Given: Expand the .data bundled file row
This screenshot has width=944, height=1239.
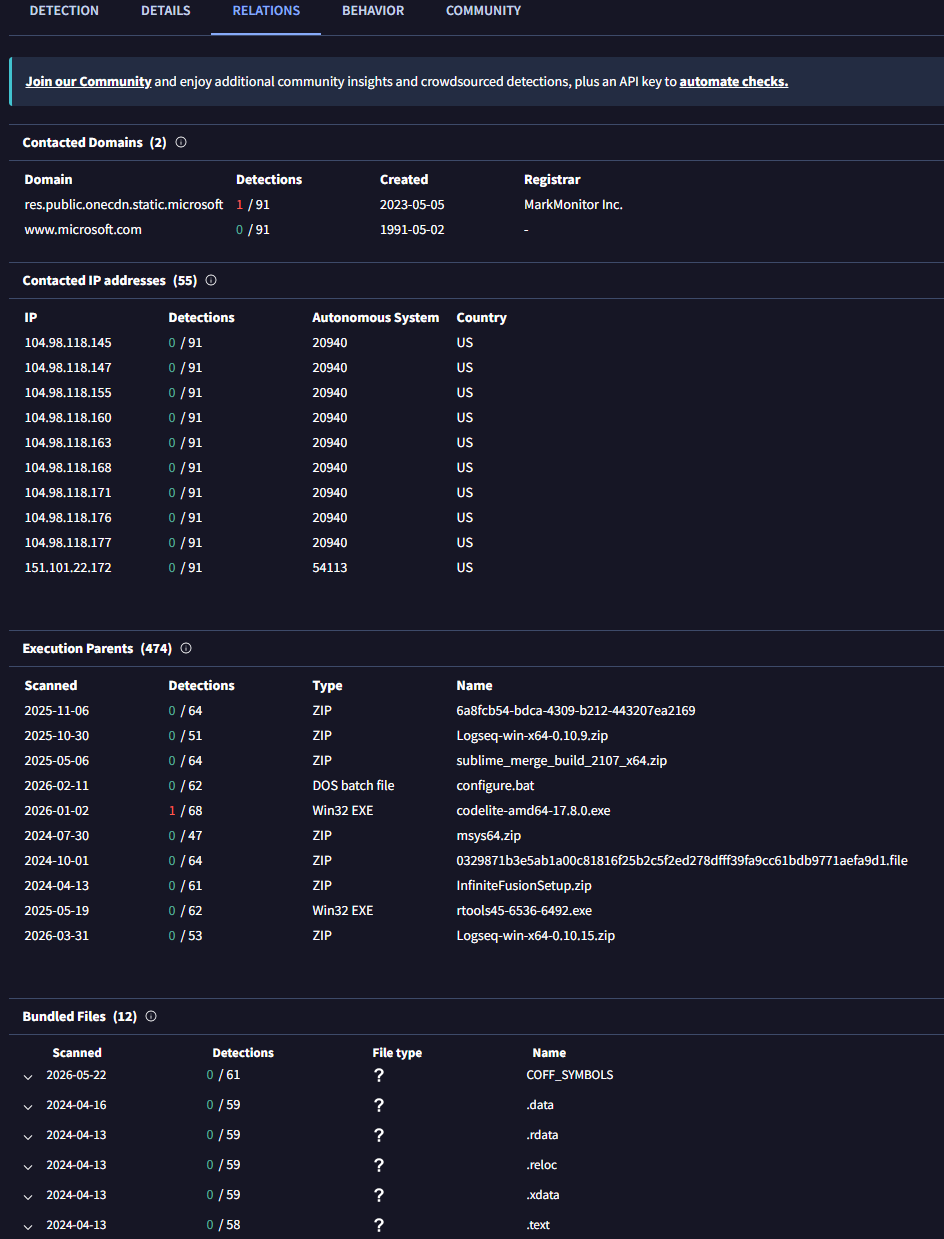Looking at the screenshot, I should [x=28, y=1106].
